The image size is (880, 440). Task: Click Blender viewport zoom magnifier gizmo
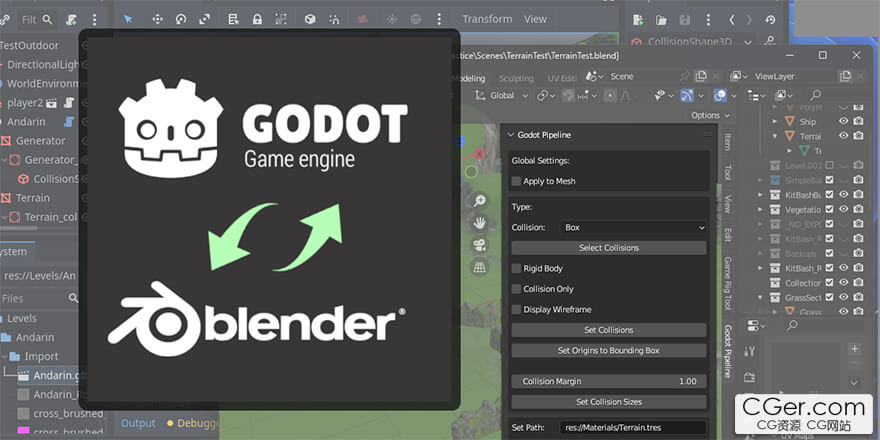(479, 201)
